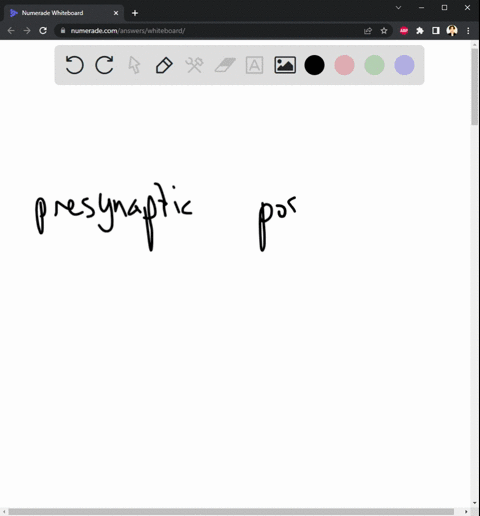Open the tab search dropdown chevron
The width and height of the screenshot is (480, 516).
(x=398, y=8)
